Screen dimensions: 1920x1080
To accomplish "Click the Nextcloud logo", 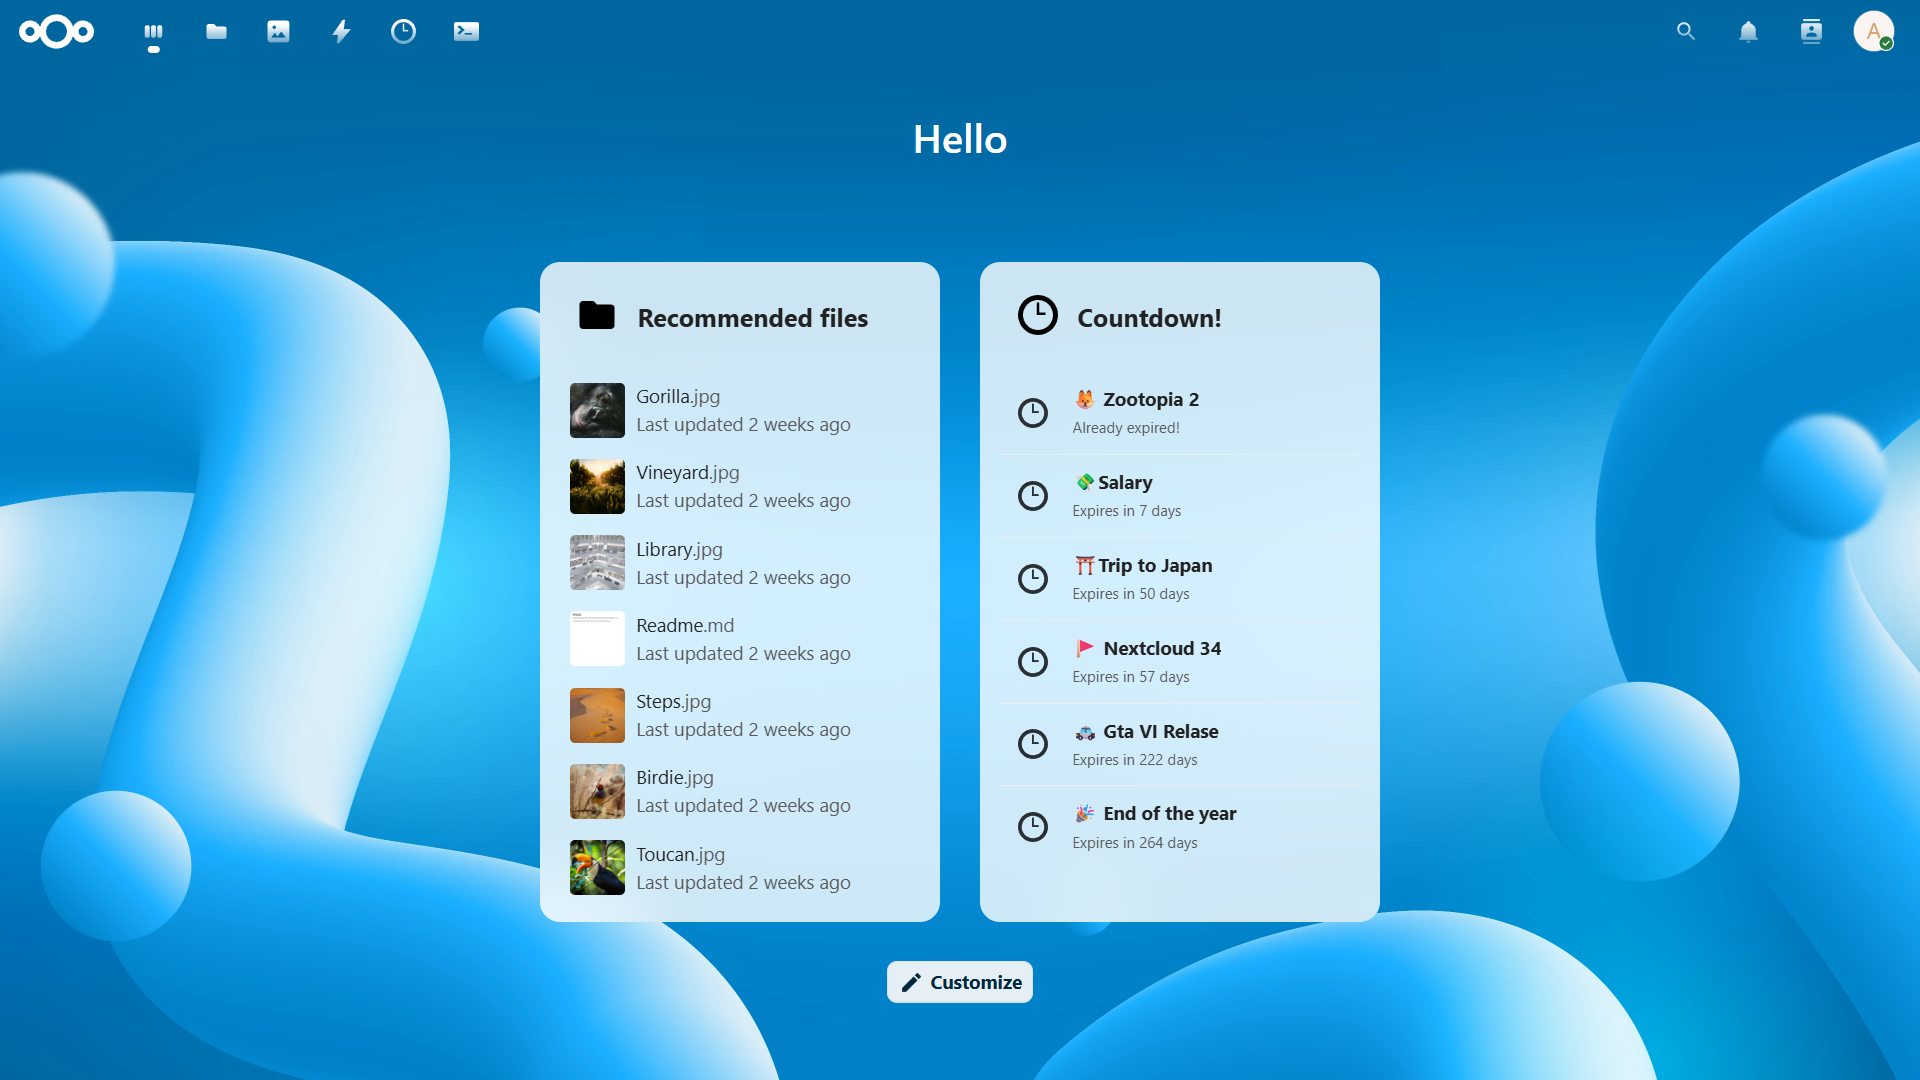I will [x=55, y=31].
